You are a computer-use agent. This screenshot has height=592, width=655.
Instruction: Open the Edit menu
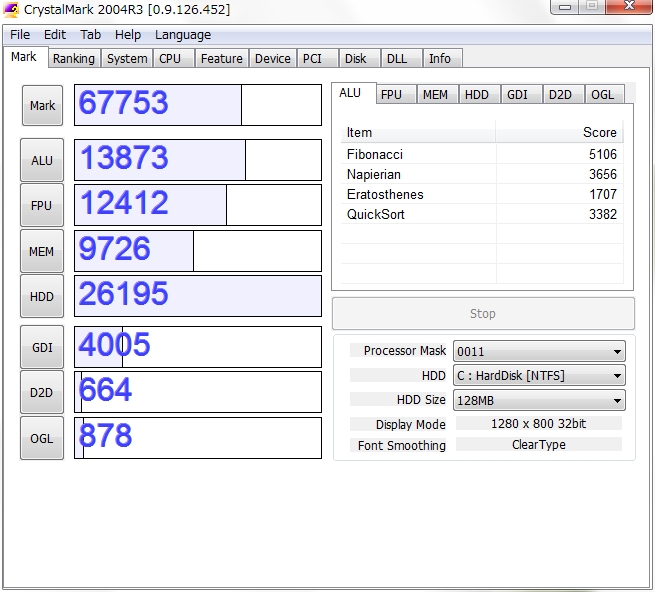tap(55, 35)
